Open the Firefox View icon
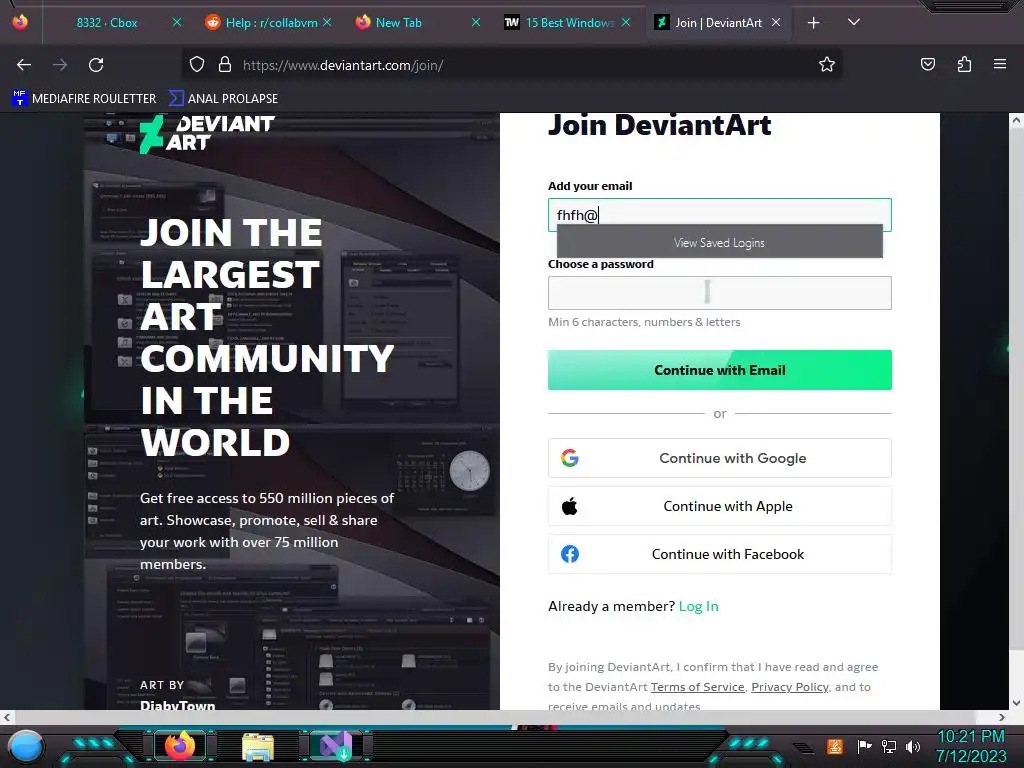 pyautogui.click(x=20, y=22)
